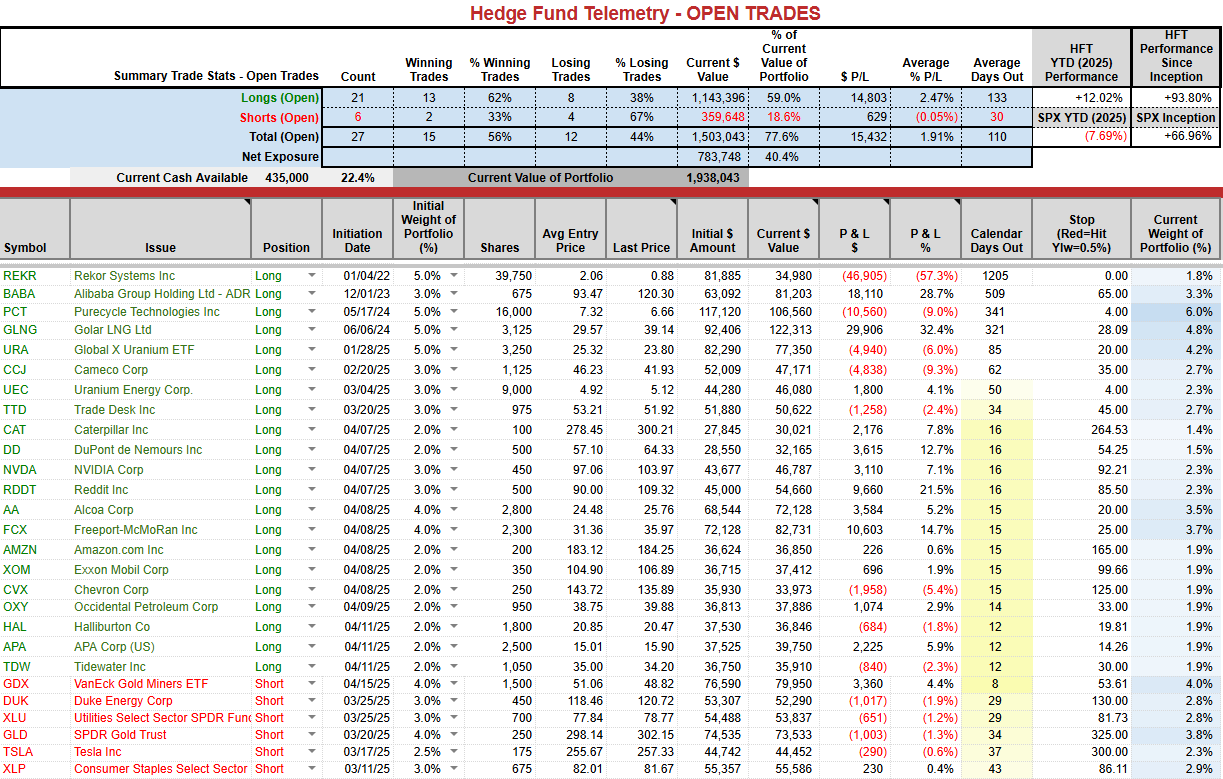1223x779 pixels.
Task: Click the longs current value 1,143,396
Action: 716,98
